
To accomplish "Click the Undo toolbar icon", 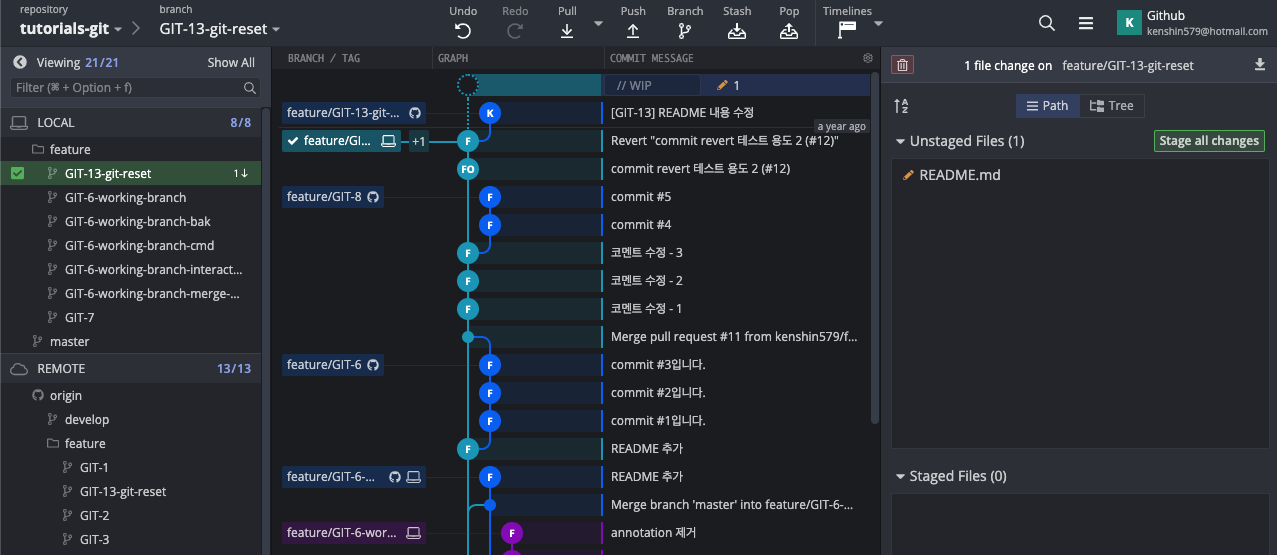I will pyautogui.click(x=463, y=30).
